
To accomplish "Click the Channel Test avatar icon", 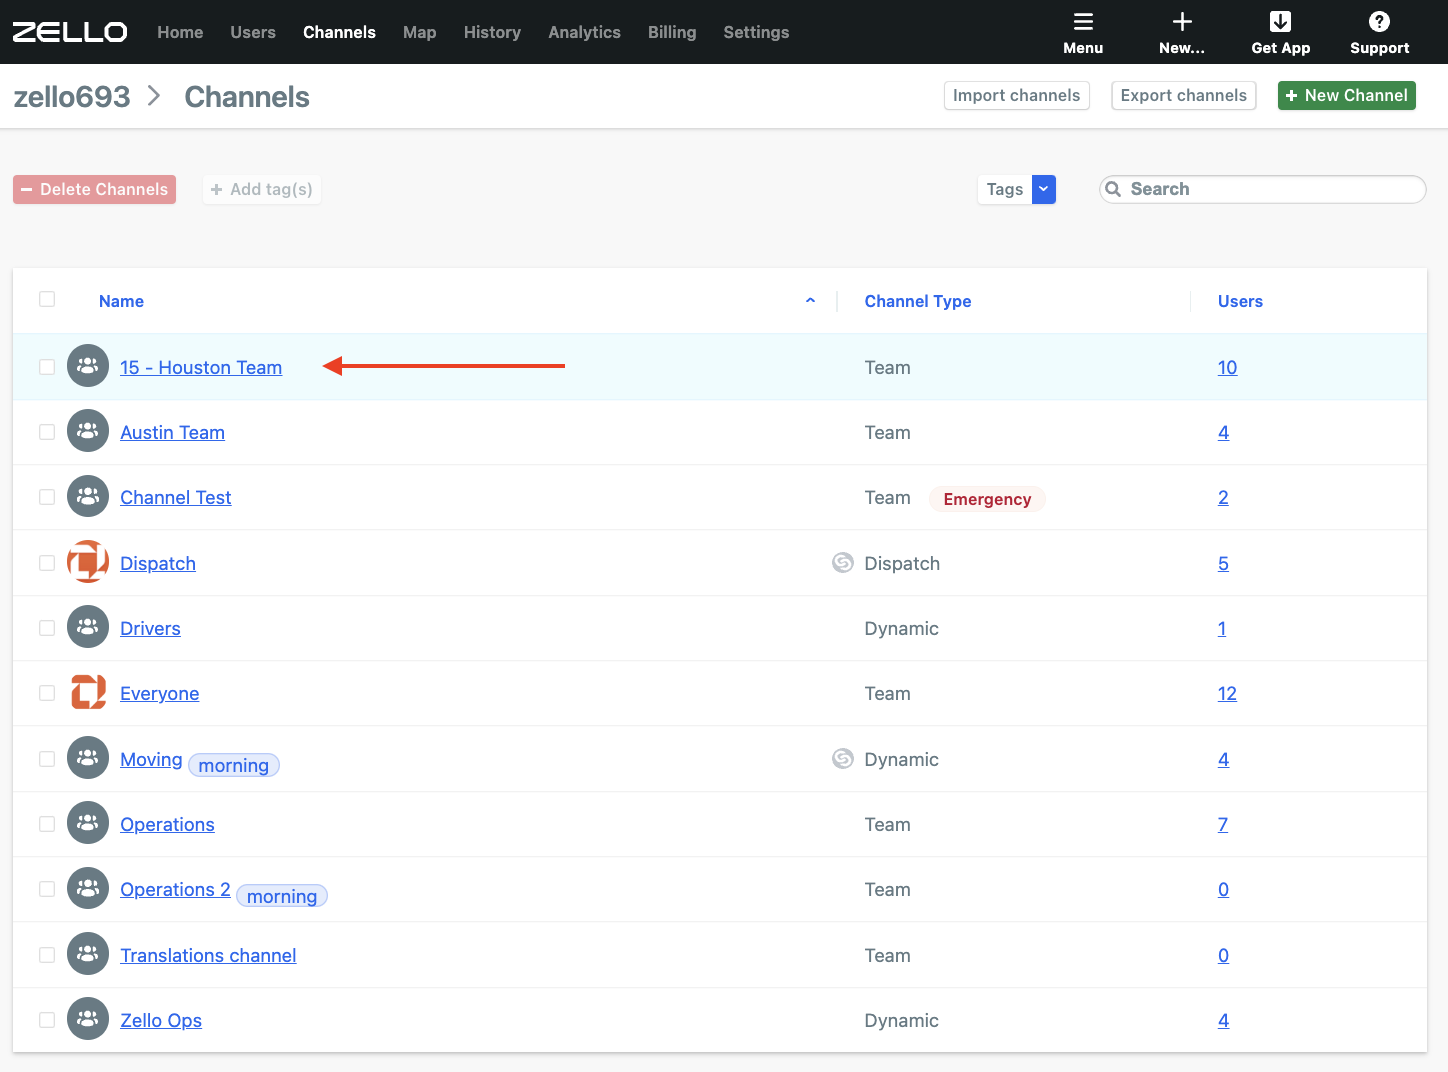I will (88, 496).
